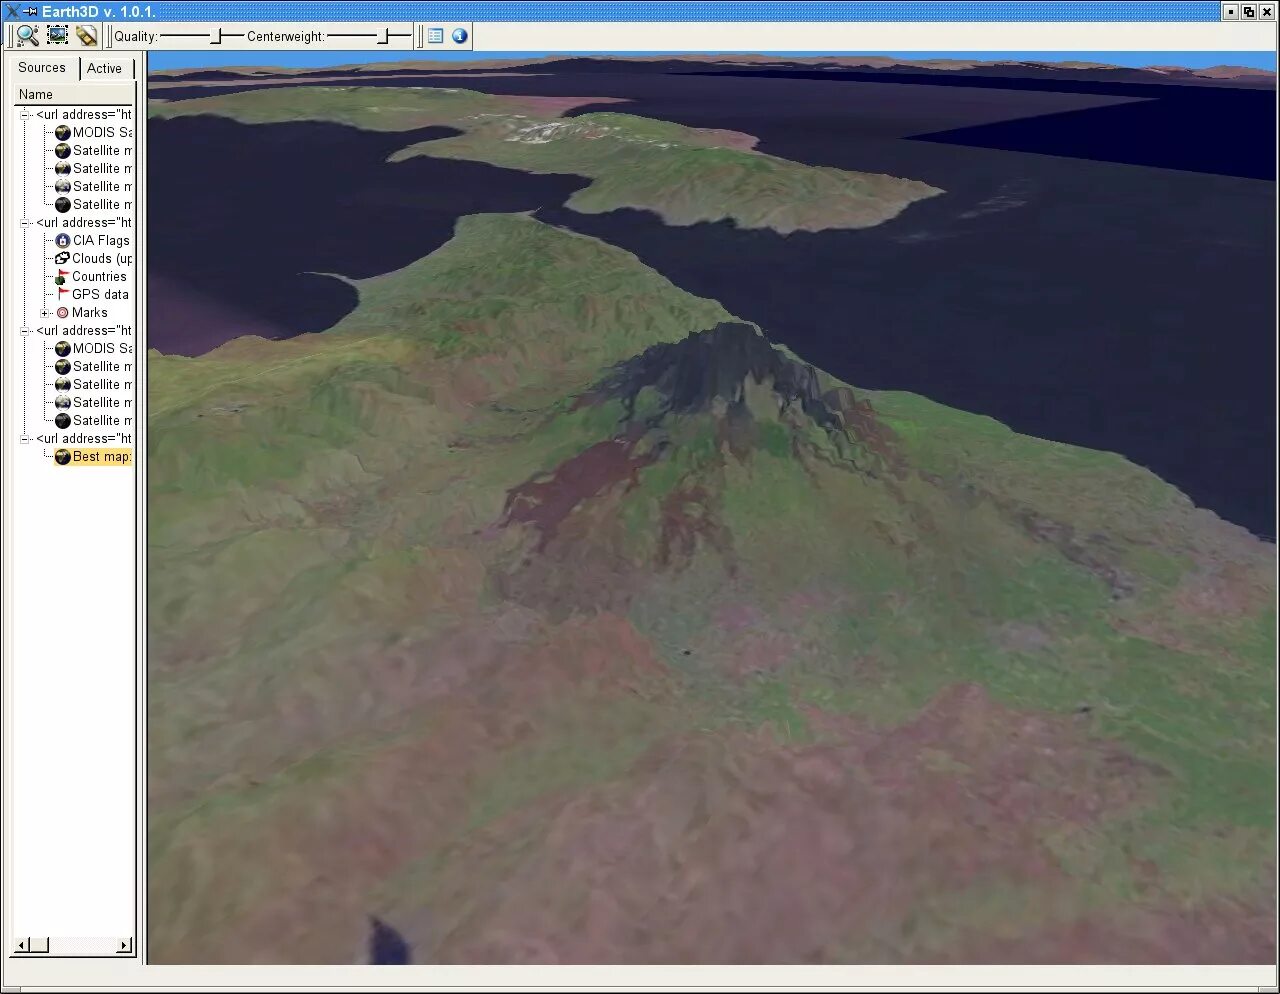The width and height of the screenshot is (1280, 994).
Task: Collapse the url node containing Best map
Action: (x=25, y=439)
